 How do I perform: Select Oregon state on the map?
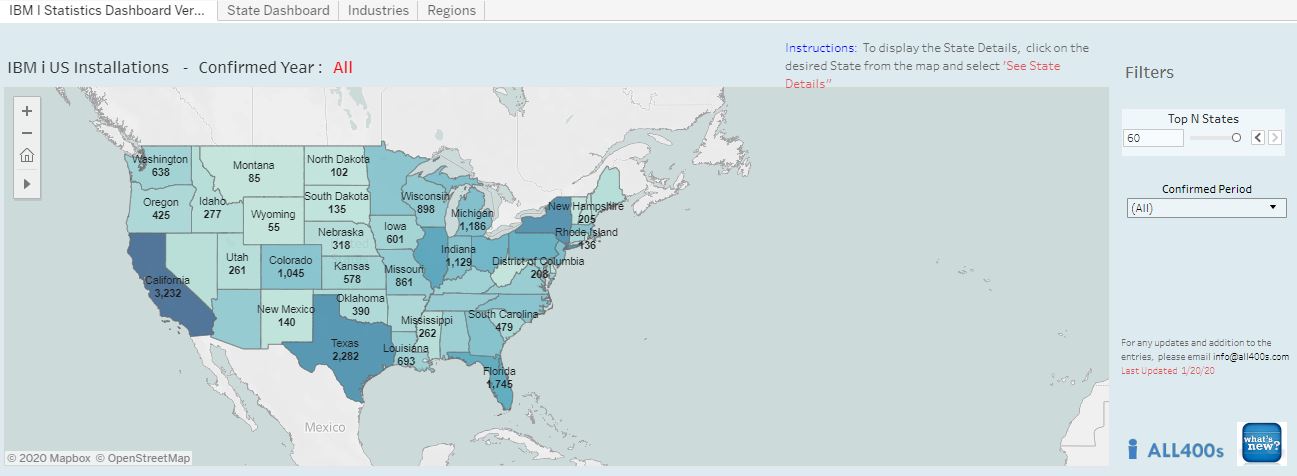click(x=160, y=208)
